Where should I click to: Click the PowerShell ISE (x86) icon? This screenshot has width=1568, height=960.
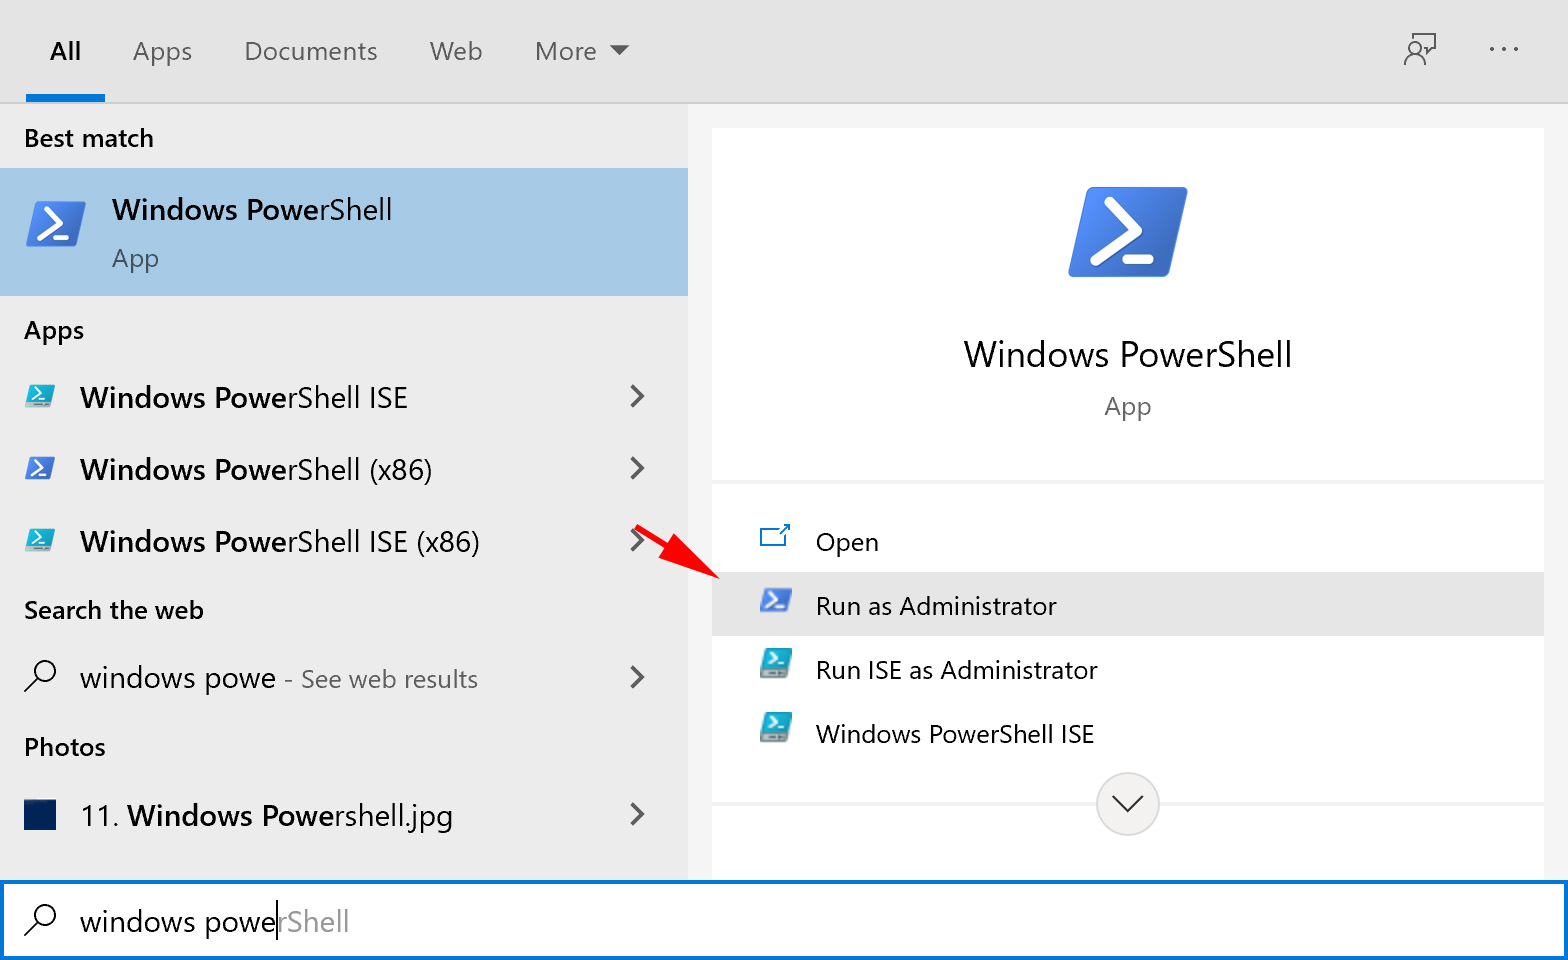(40, 540)
